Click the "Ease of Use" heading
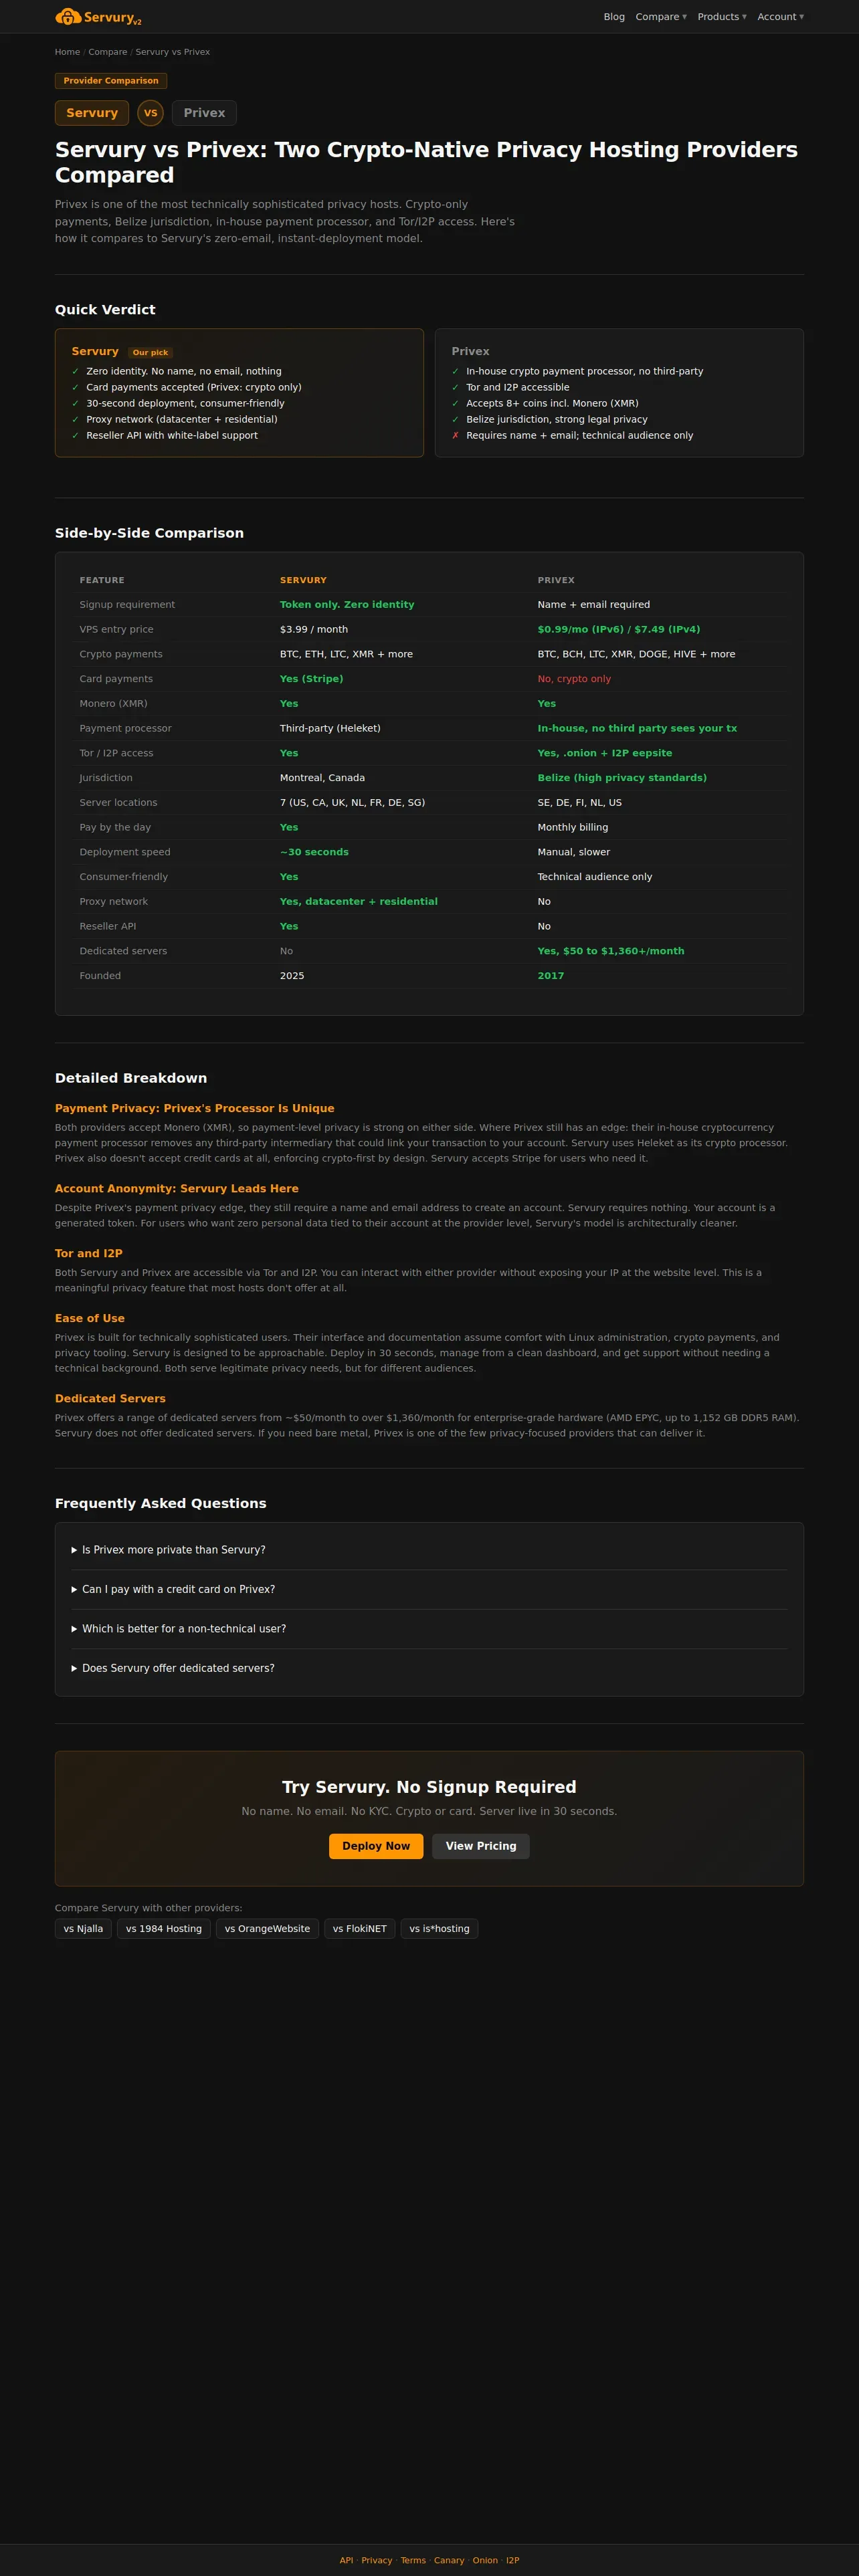Viewport: 859px width, 2576px height. pos(90,1319)
